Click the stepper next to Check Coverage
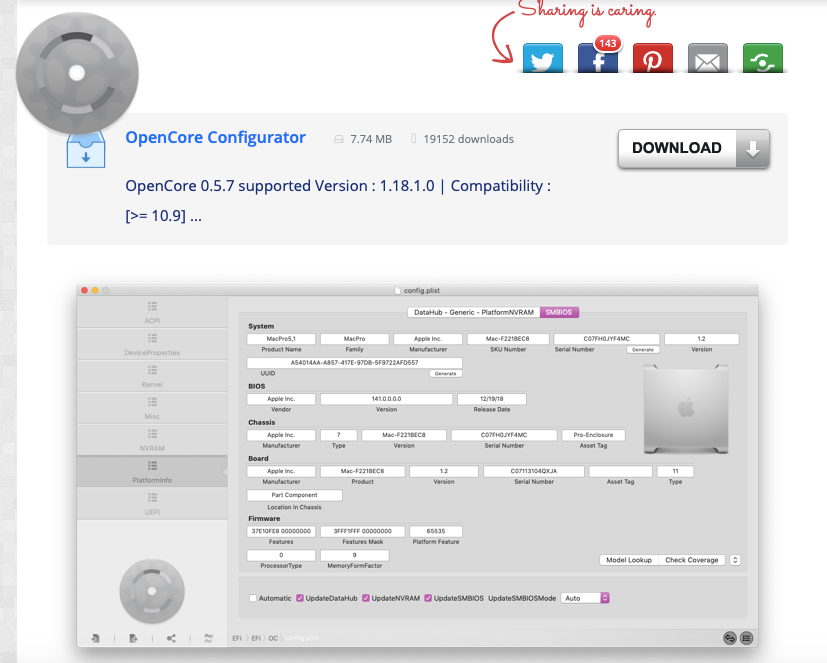 coord(735,560)
